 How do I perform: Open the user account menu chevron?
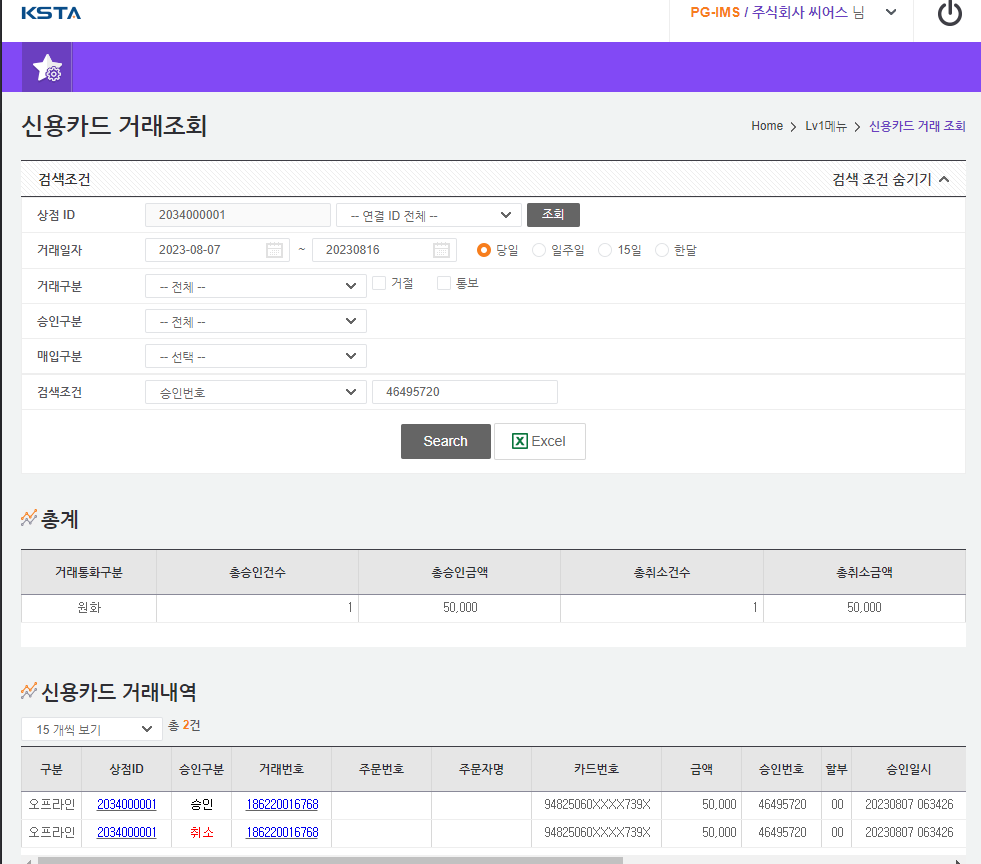tap(891, 13)
